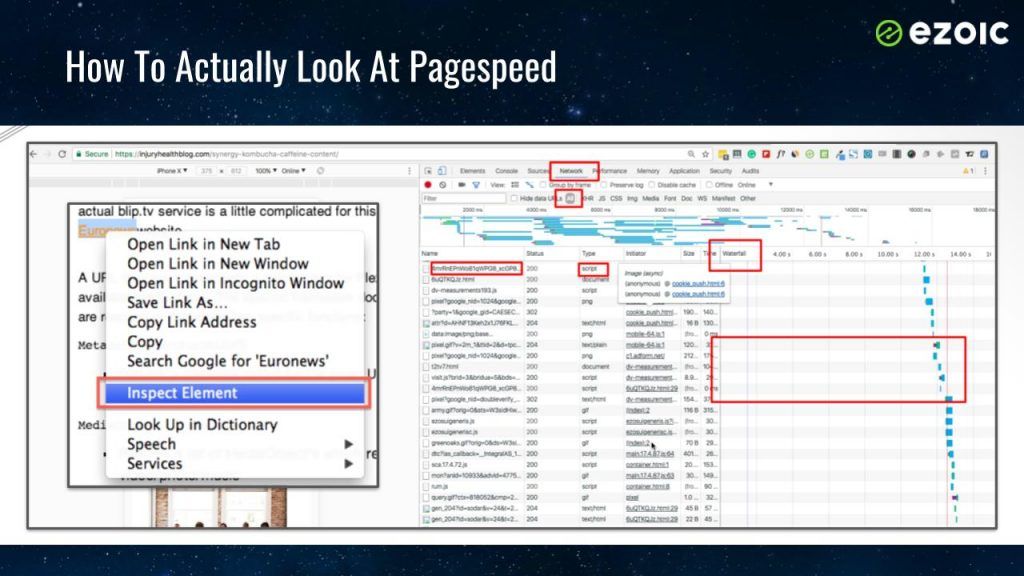Choose Look Up in Dictionary
Image resolution: width=1024 pixels, height=576 pixels.
coord(202,424)
